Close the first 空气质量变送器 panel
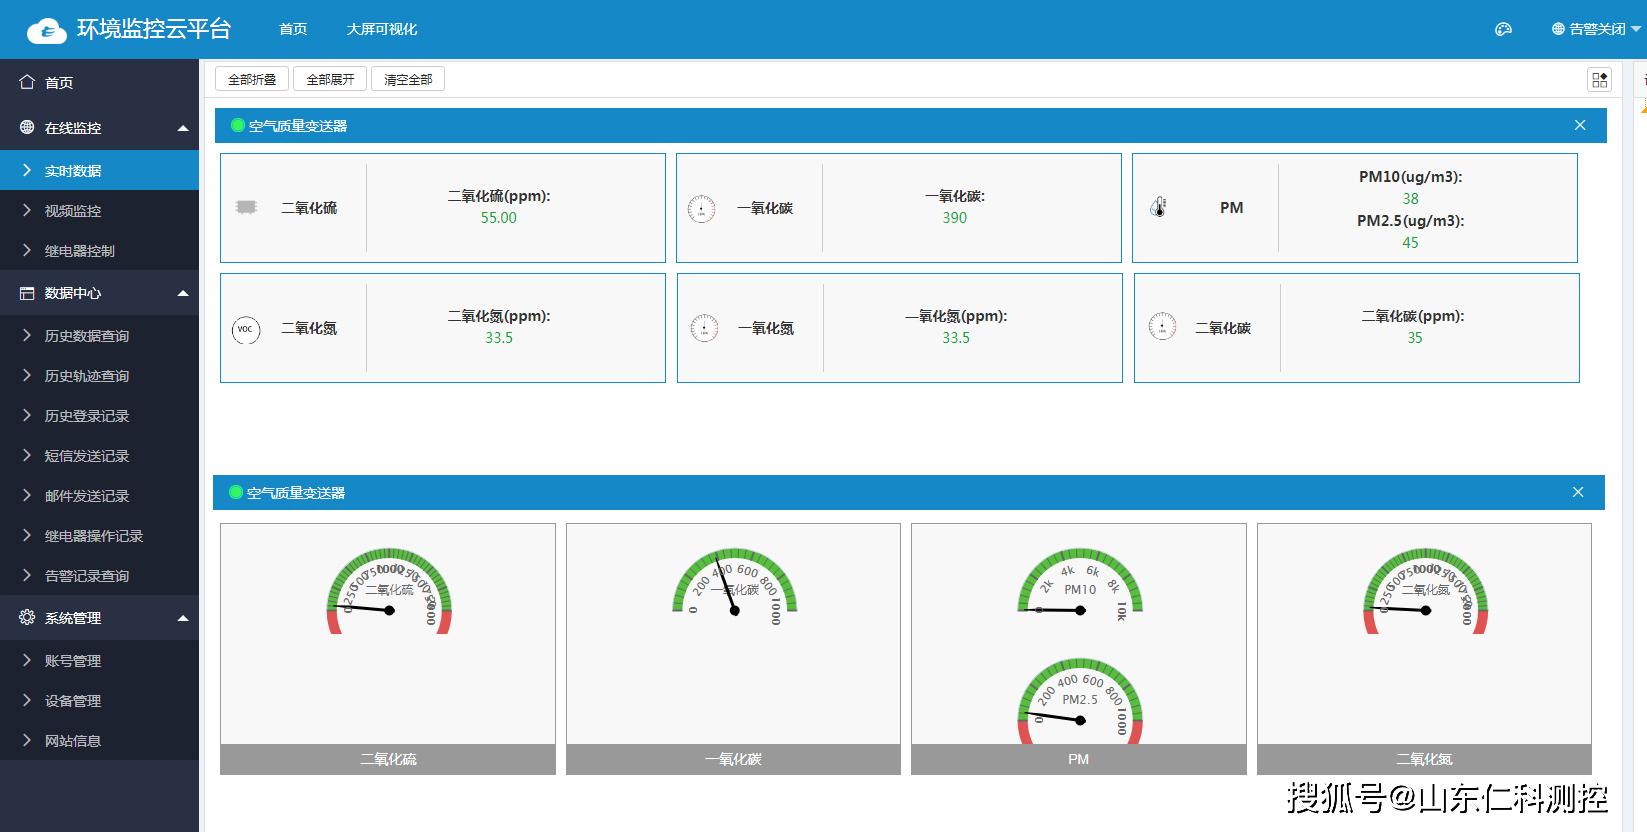This screenshot has height=832, width=1647. pyautogui.click(x=1580, y=125)
